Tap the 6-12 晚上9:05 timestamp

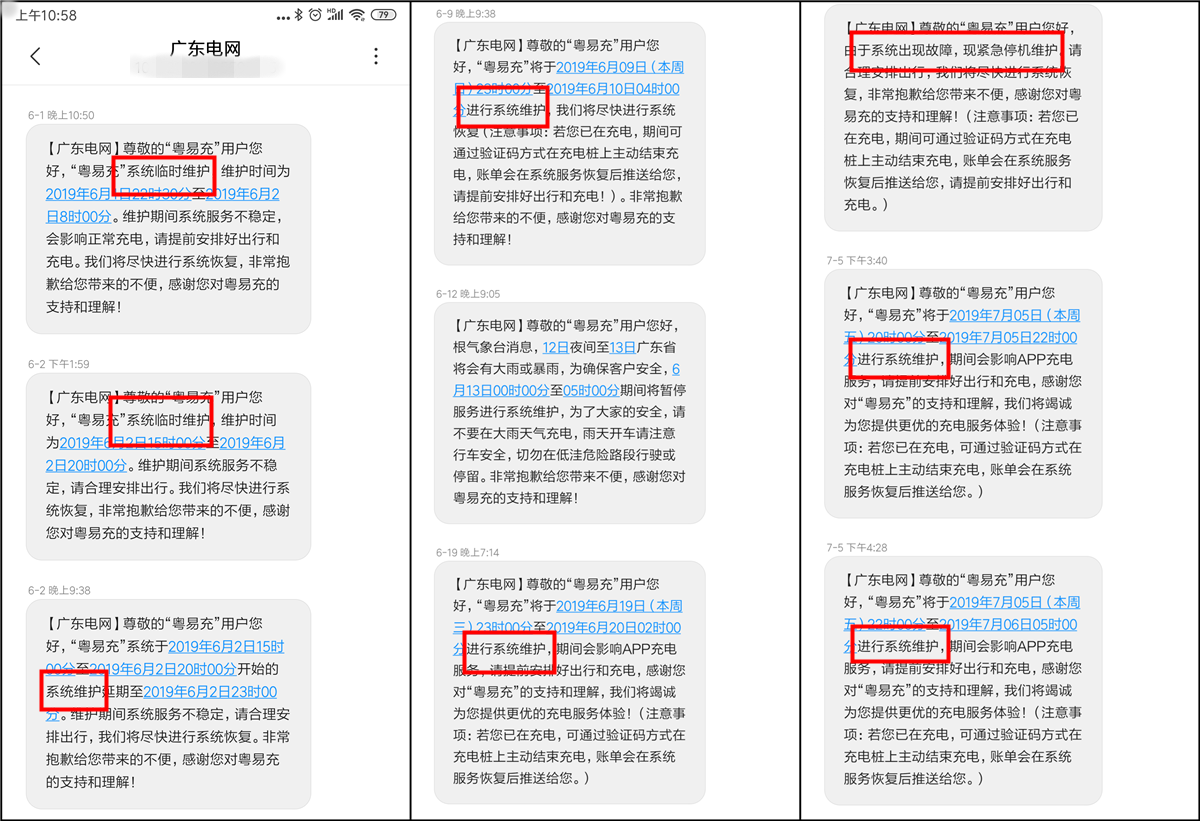click(x=468, y=294)
